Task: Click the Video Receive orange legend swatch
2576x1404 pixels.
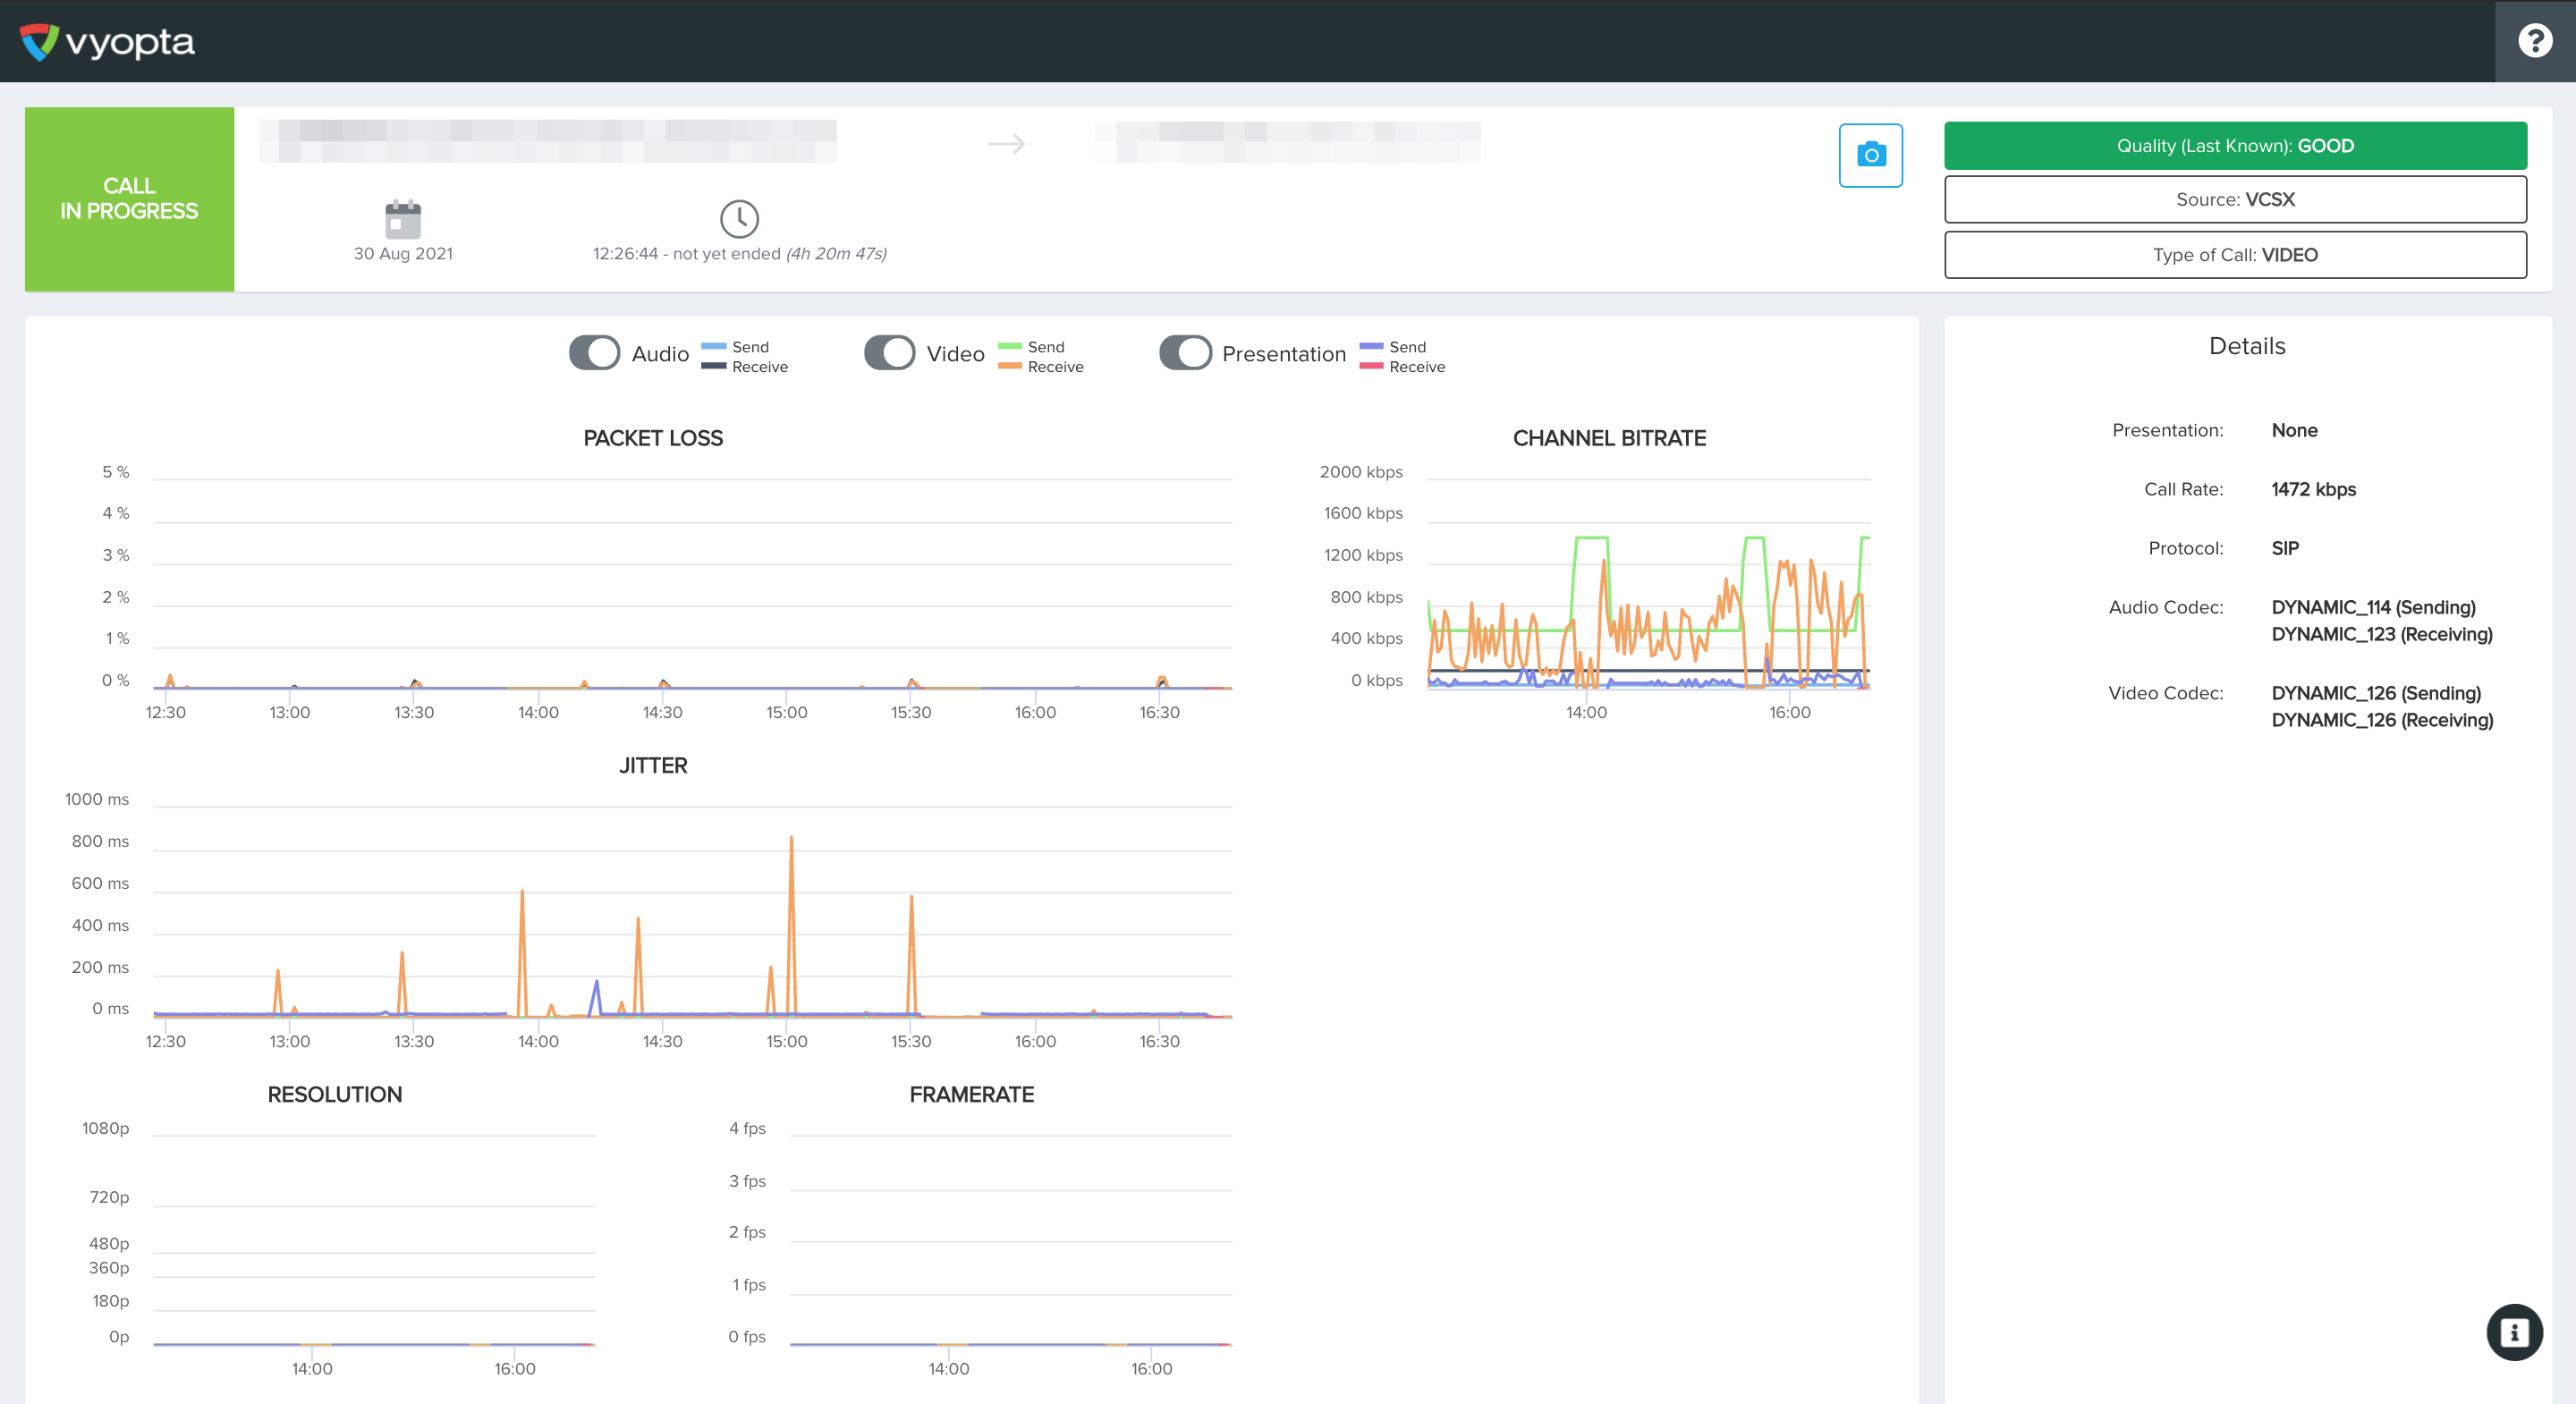Action: click(x=1009, y=366)
